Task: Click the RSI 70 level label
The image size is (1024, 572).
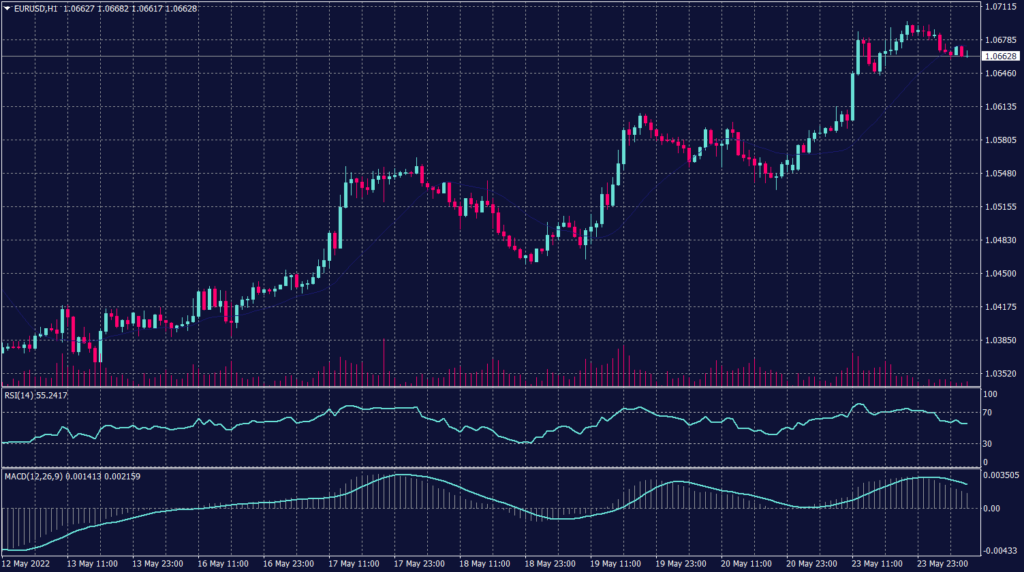Action: coord(989,413)
